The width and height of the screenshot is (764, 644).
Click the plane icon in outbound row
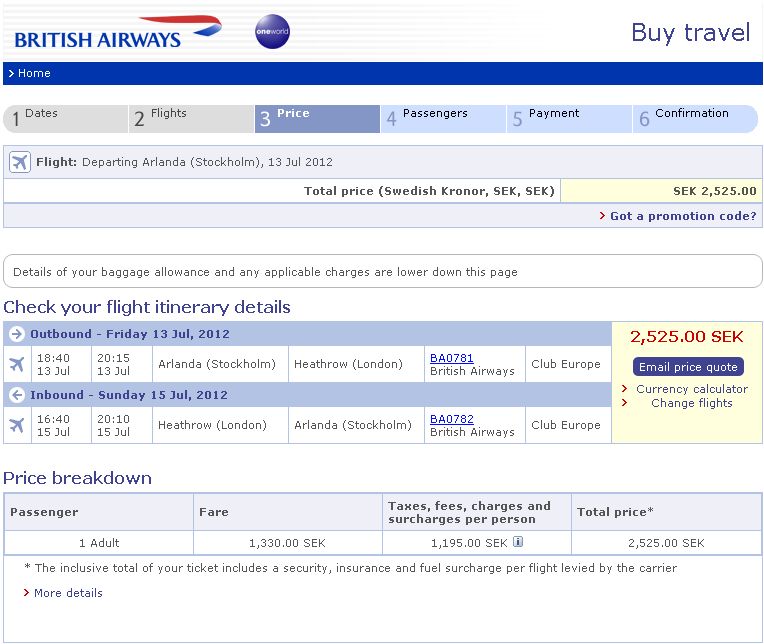click(x=16, y=364)
